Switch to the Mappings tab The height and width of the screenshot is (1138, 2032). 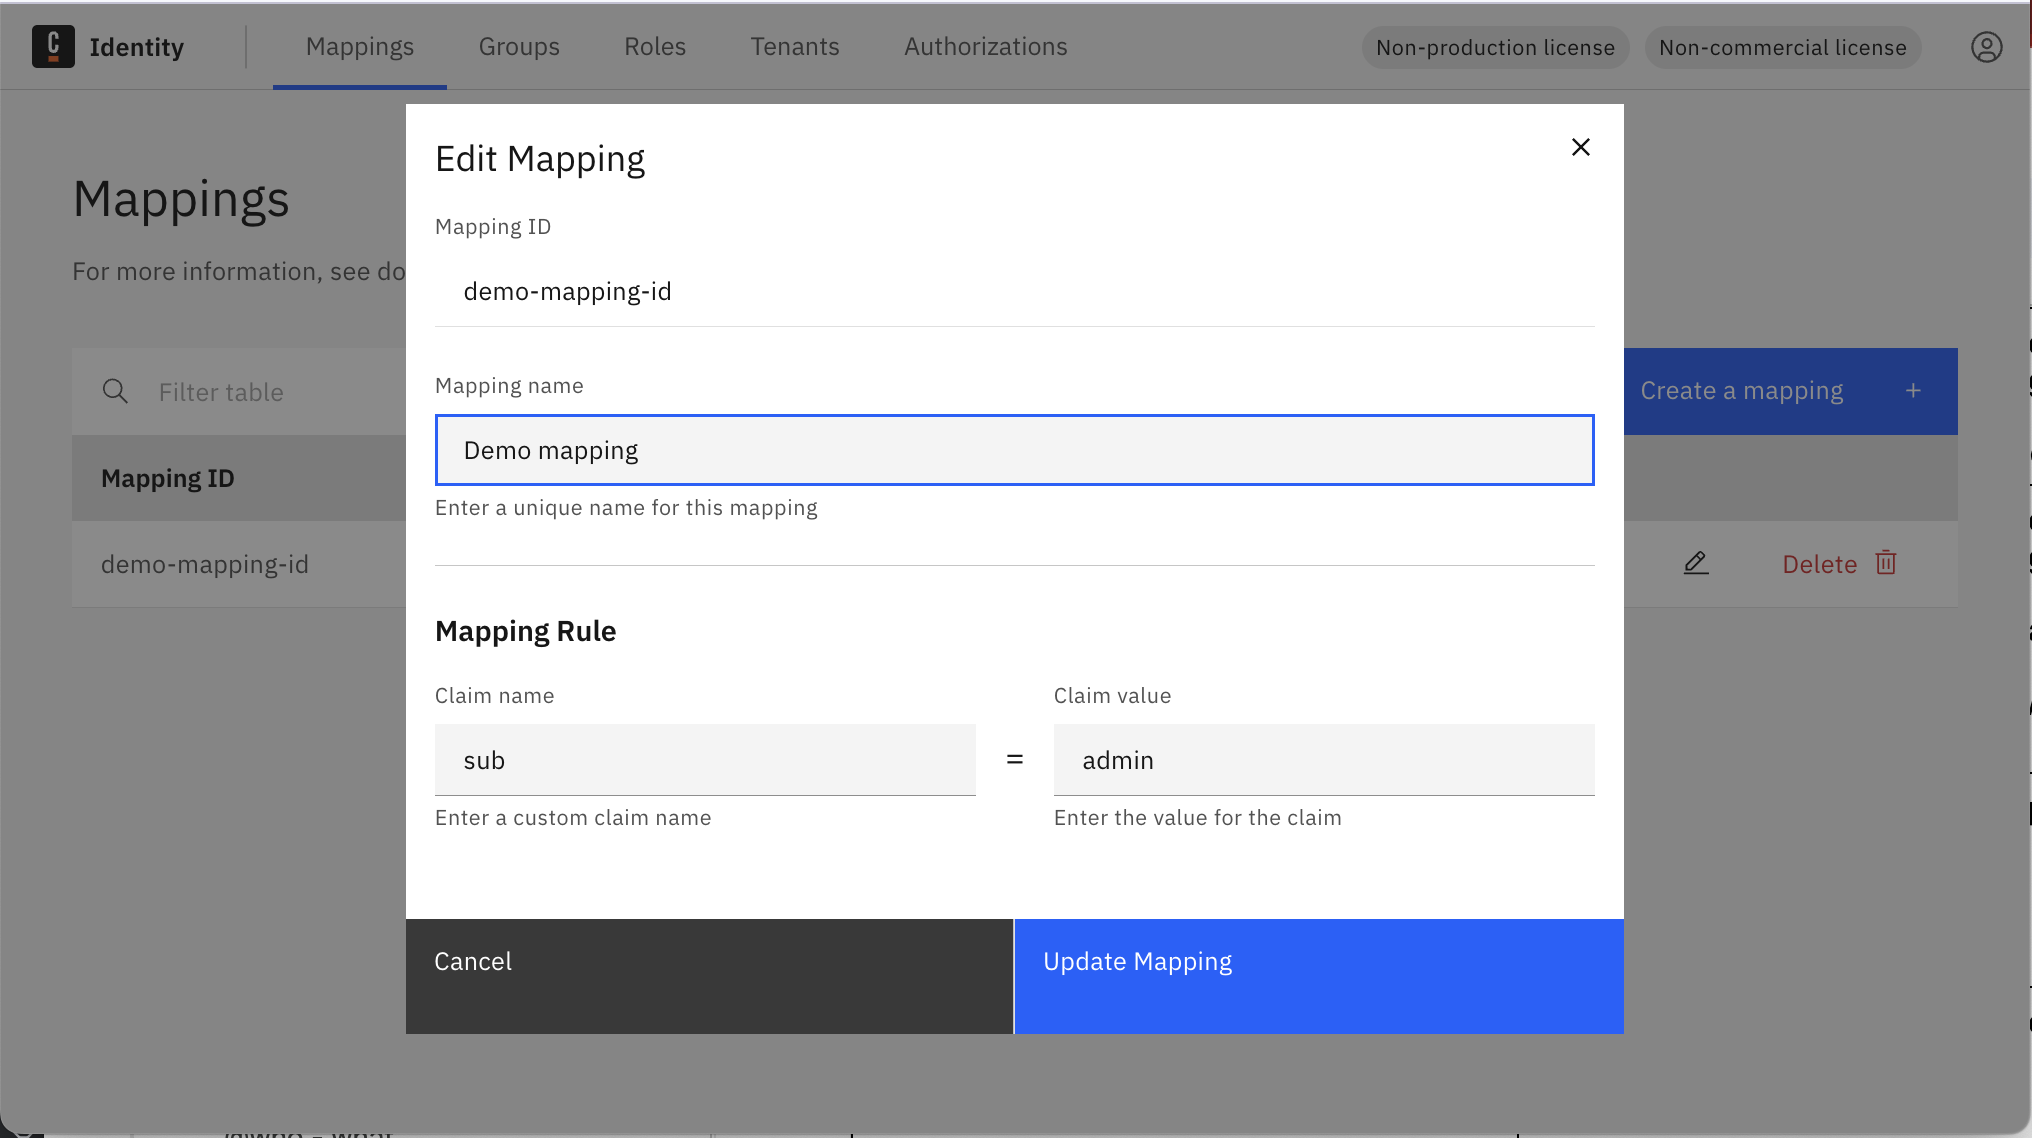[360, 46]
